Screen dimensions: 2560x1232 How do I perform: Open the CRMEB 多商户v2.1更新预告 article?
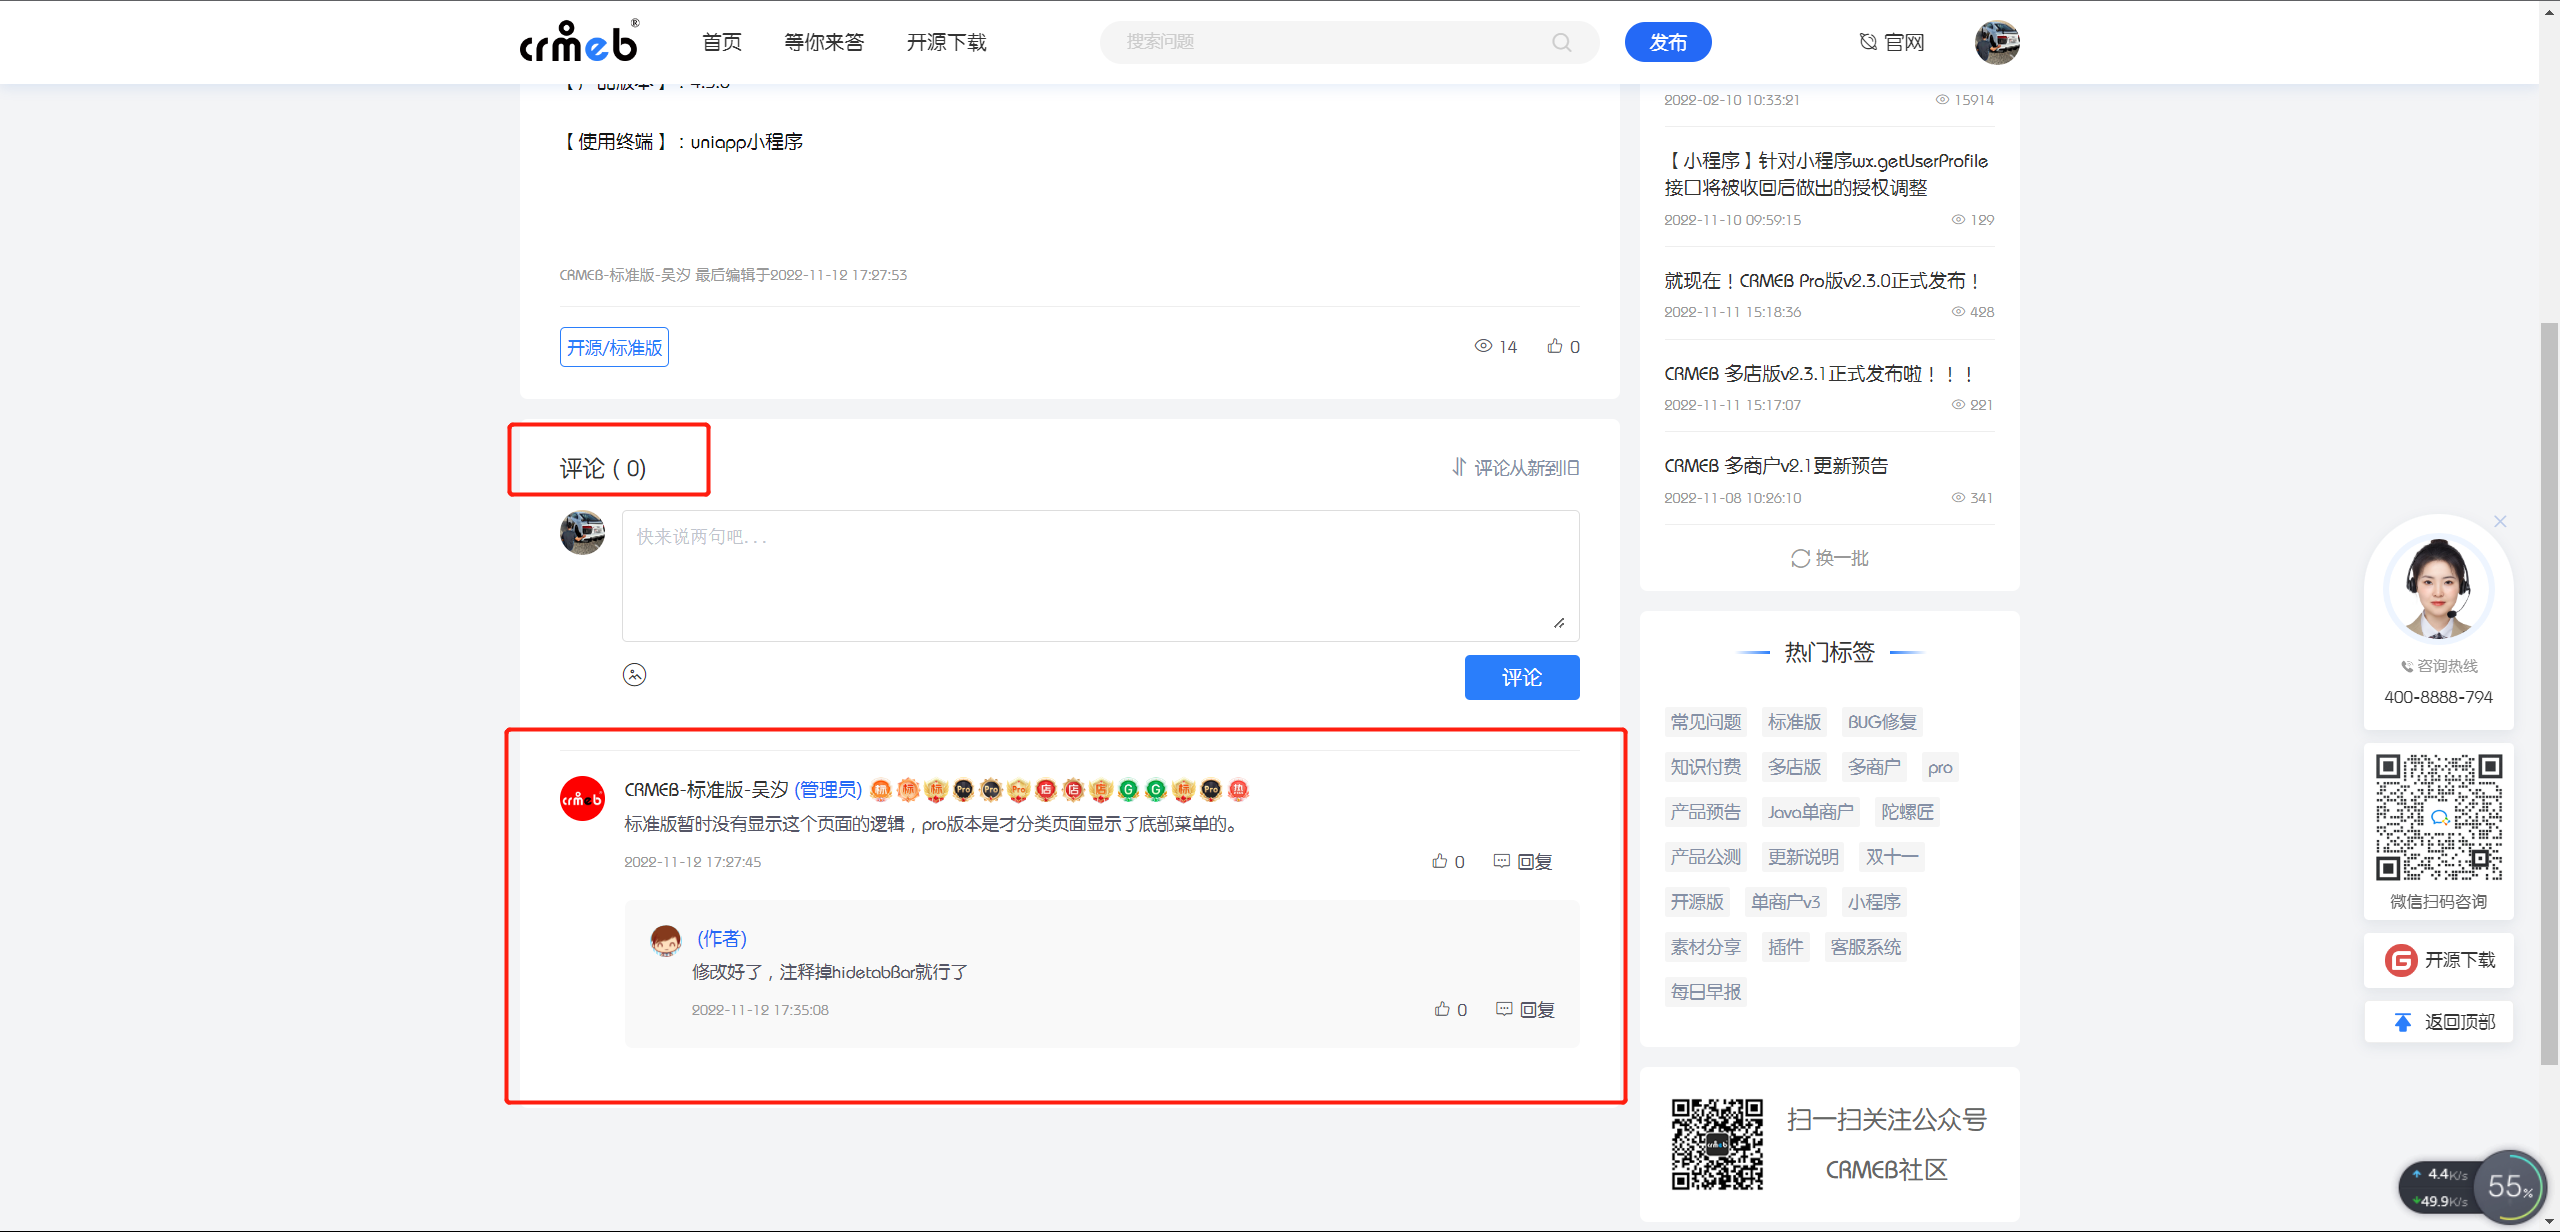point(1776,466)
